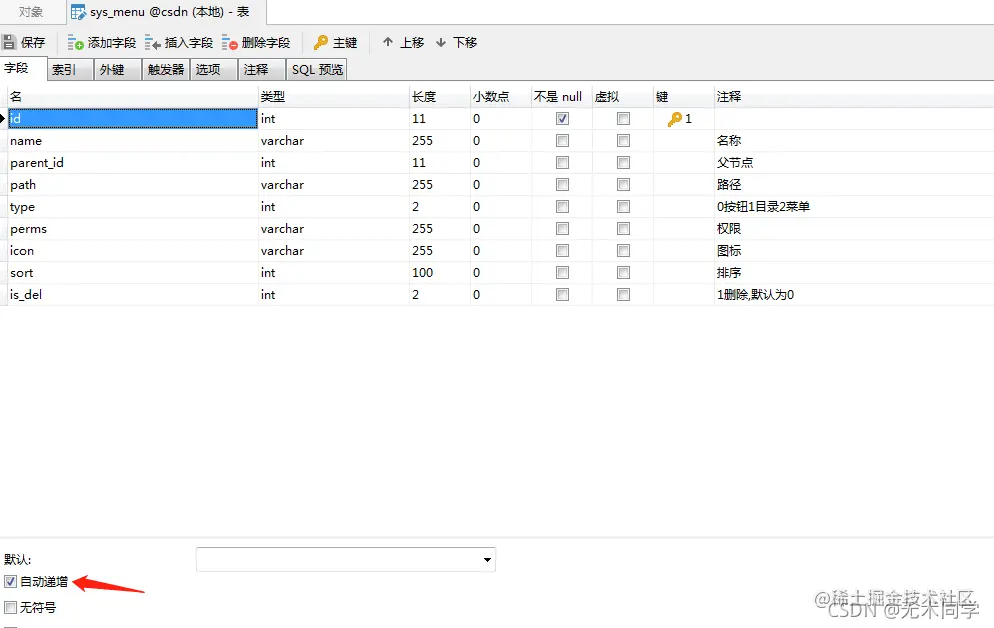
Task: Check 虚拟 checkbox for id row
Action: 624,119
